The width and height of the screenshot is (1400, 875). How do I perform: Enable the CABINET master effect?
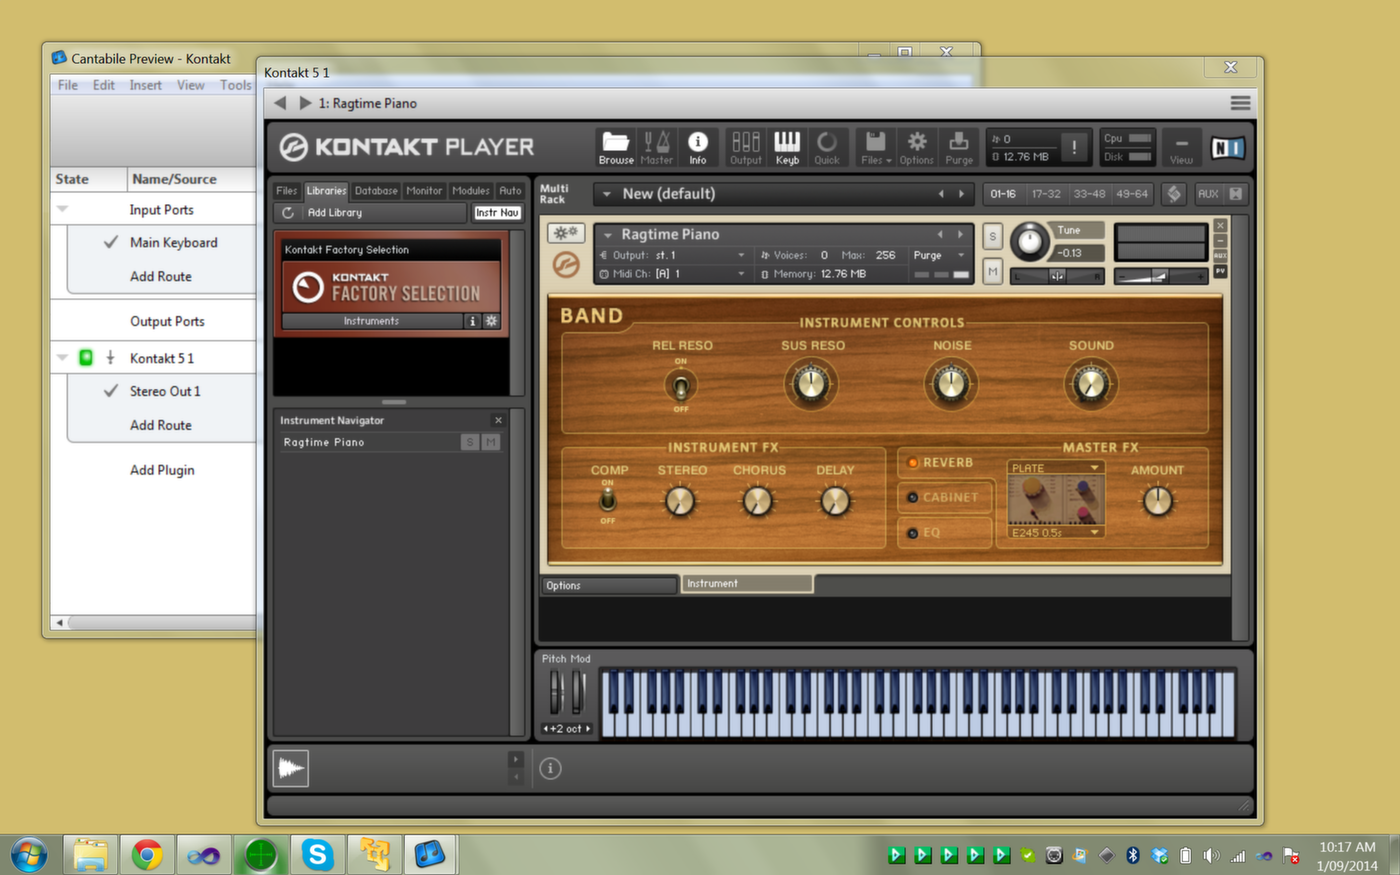click(912, 497)
